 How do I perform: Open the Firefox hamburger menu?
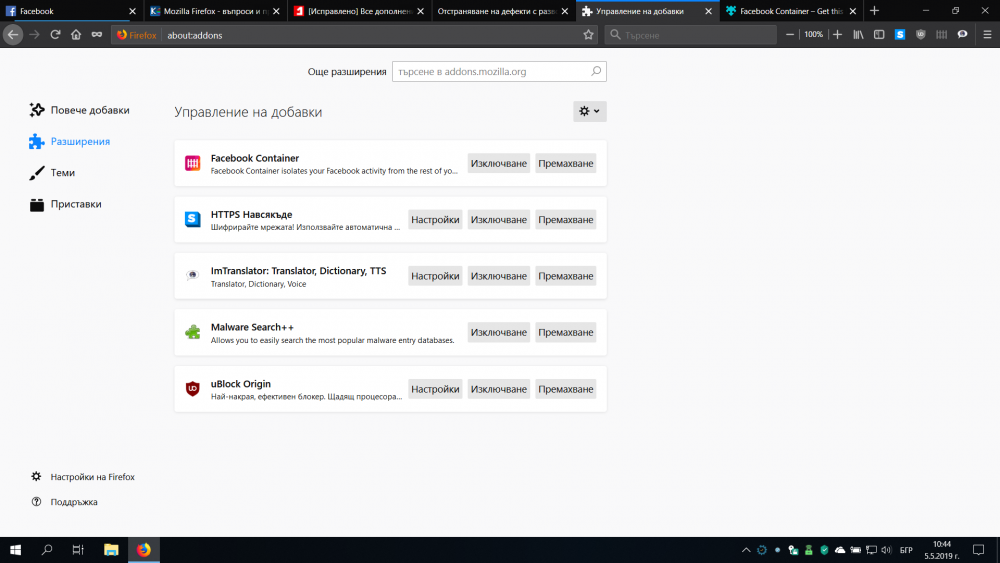(987, 35)
